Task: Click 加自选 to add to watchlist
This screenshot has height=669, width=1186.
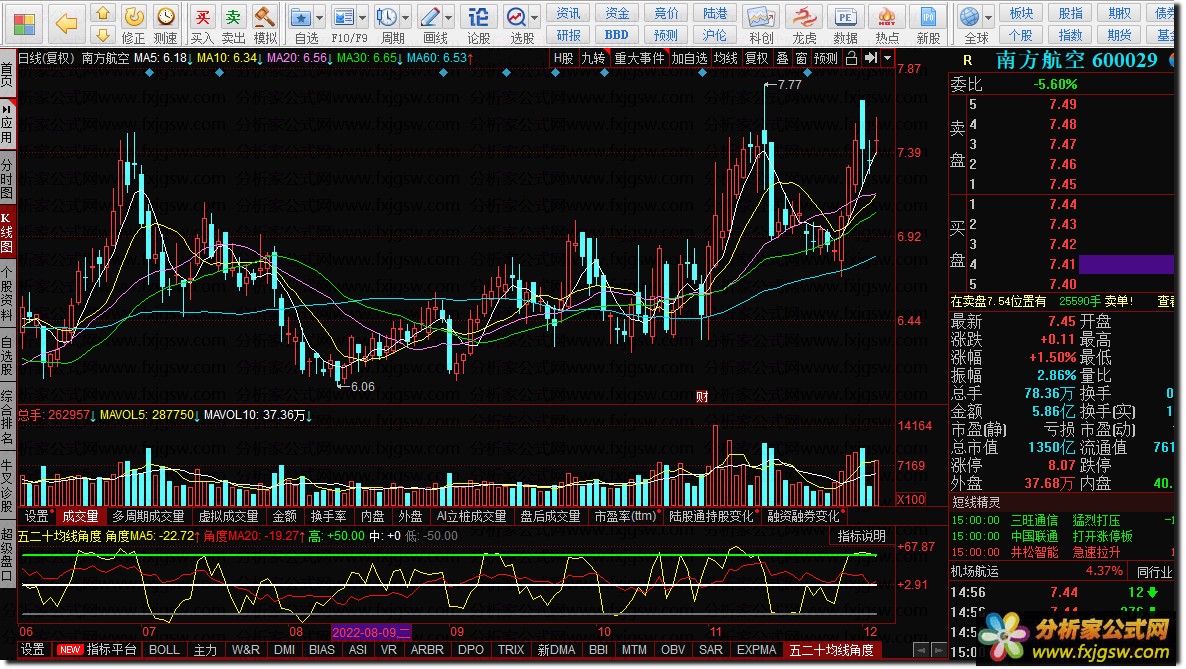Action: (x=689, y=58)
